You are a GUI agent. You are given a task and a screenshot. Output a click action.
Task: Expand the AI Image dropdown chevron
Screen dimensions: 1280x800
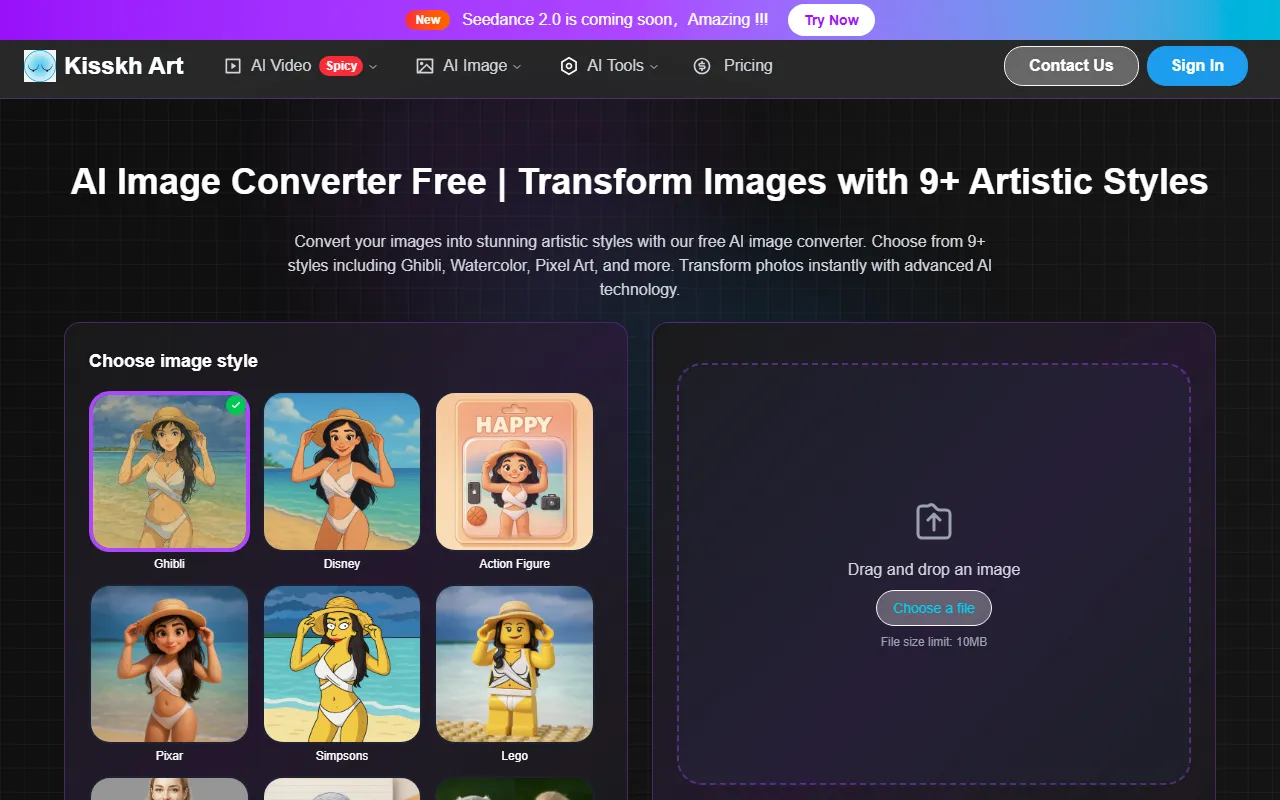point(517,67)
